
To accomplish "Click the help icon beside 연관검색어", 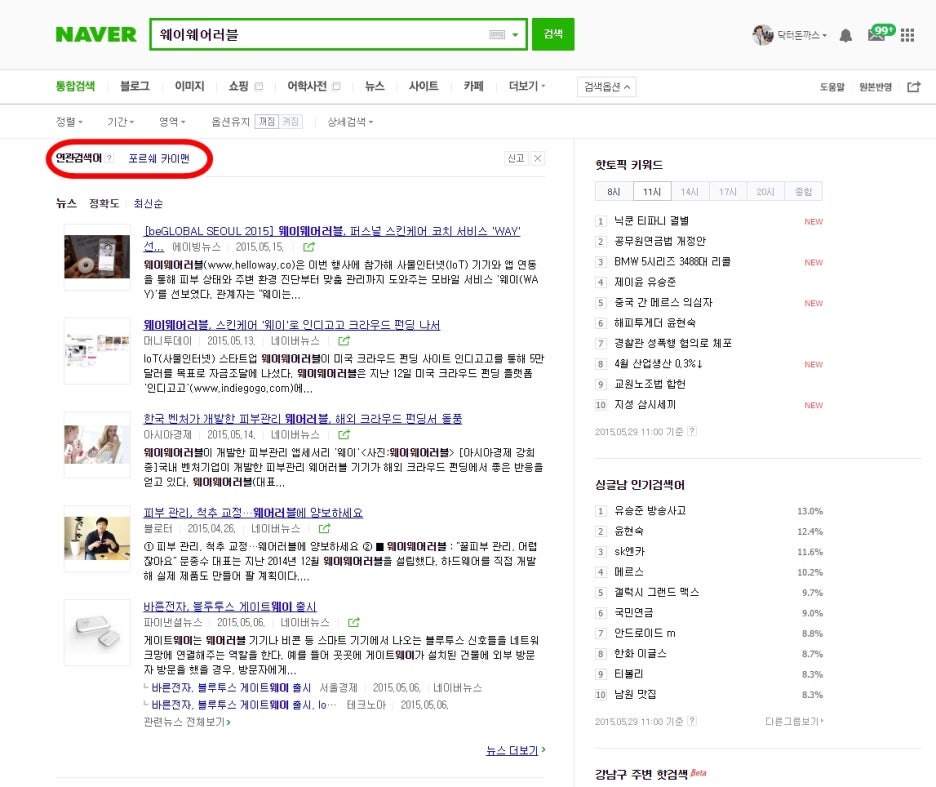I will pos(109,158).
